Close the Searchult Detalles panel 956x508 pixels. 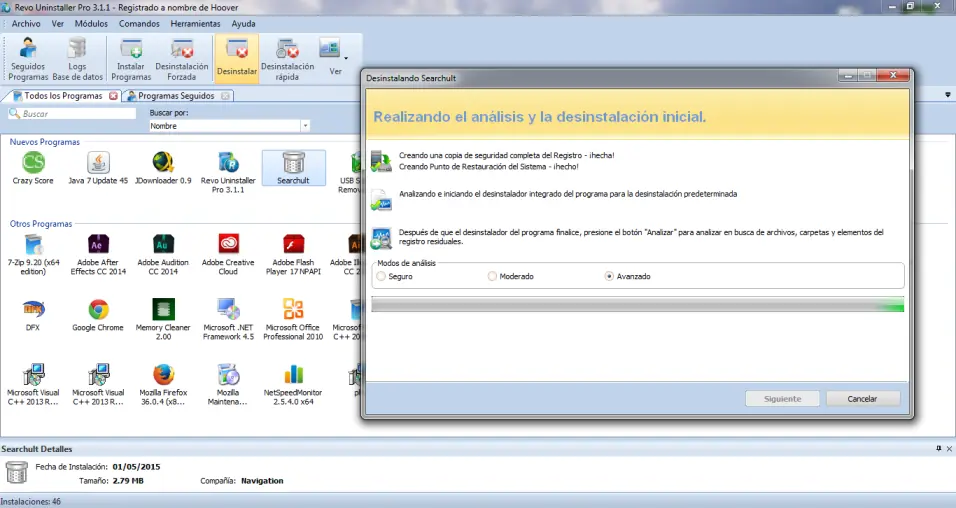pos(949,448)
